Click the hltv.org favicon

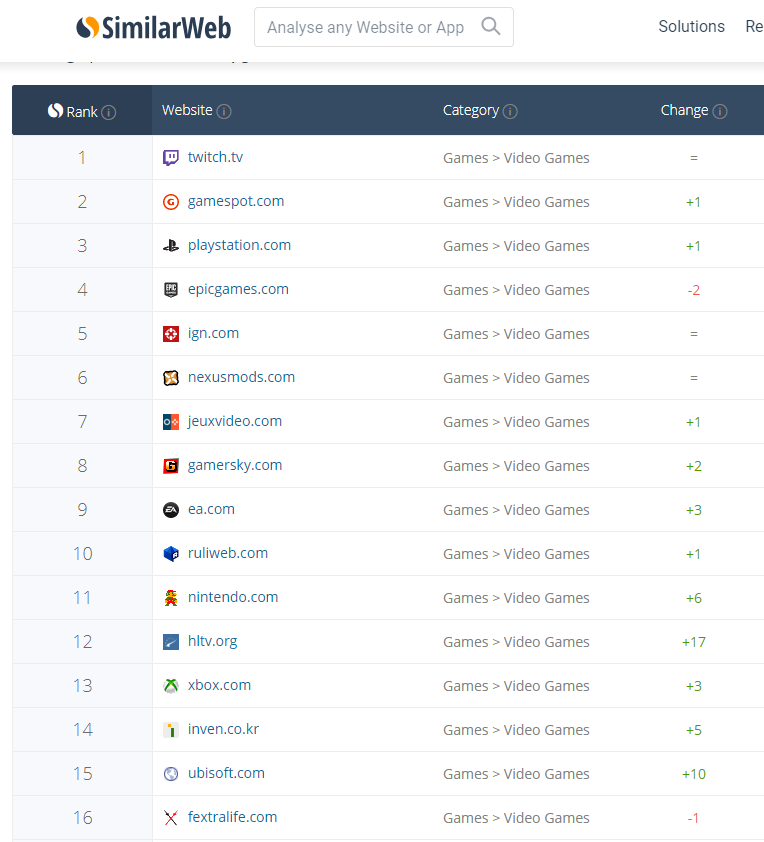(171, 642)
